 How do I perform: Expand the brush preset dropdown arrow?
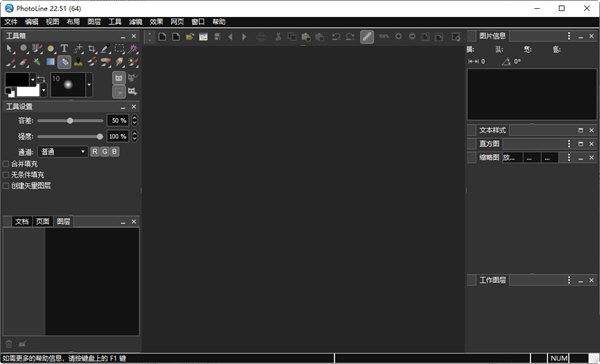89,85
